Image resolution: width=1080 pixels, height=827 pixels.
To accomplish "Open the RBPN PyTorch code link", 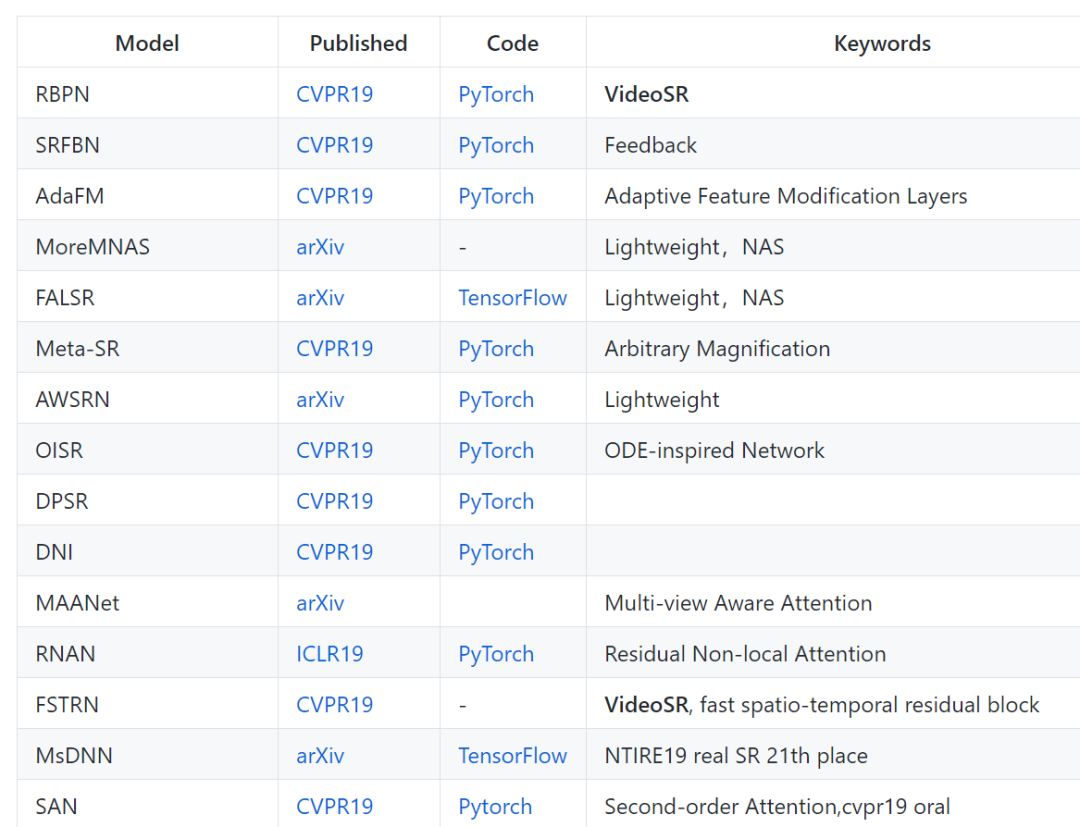I will (496, 94).
